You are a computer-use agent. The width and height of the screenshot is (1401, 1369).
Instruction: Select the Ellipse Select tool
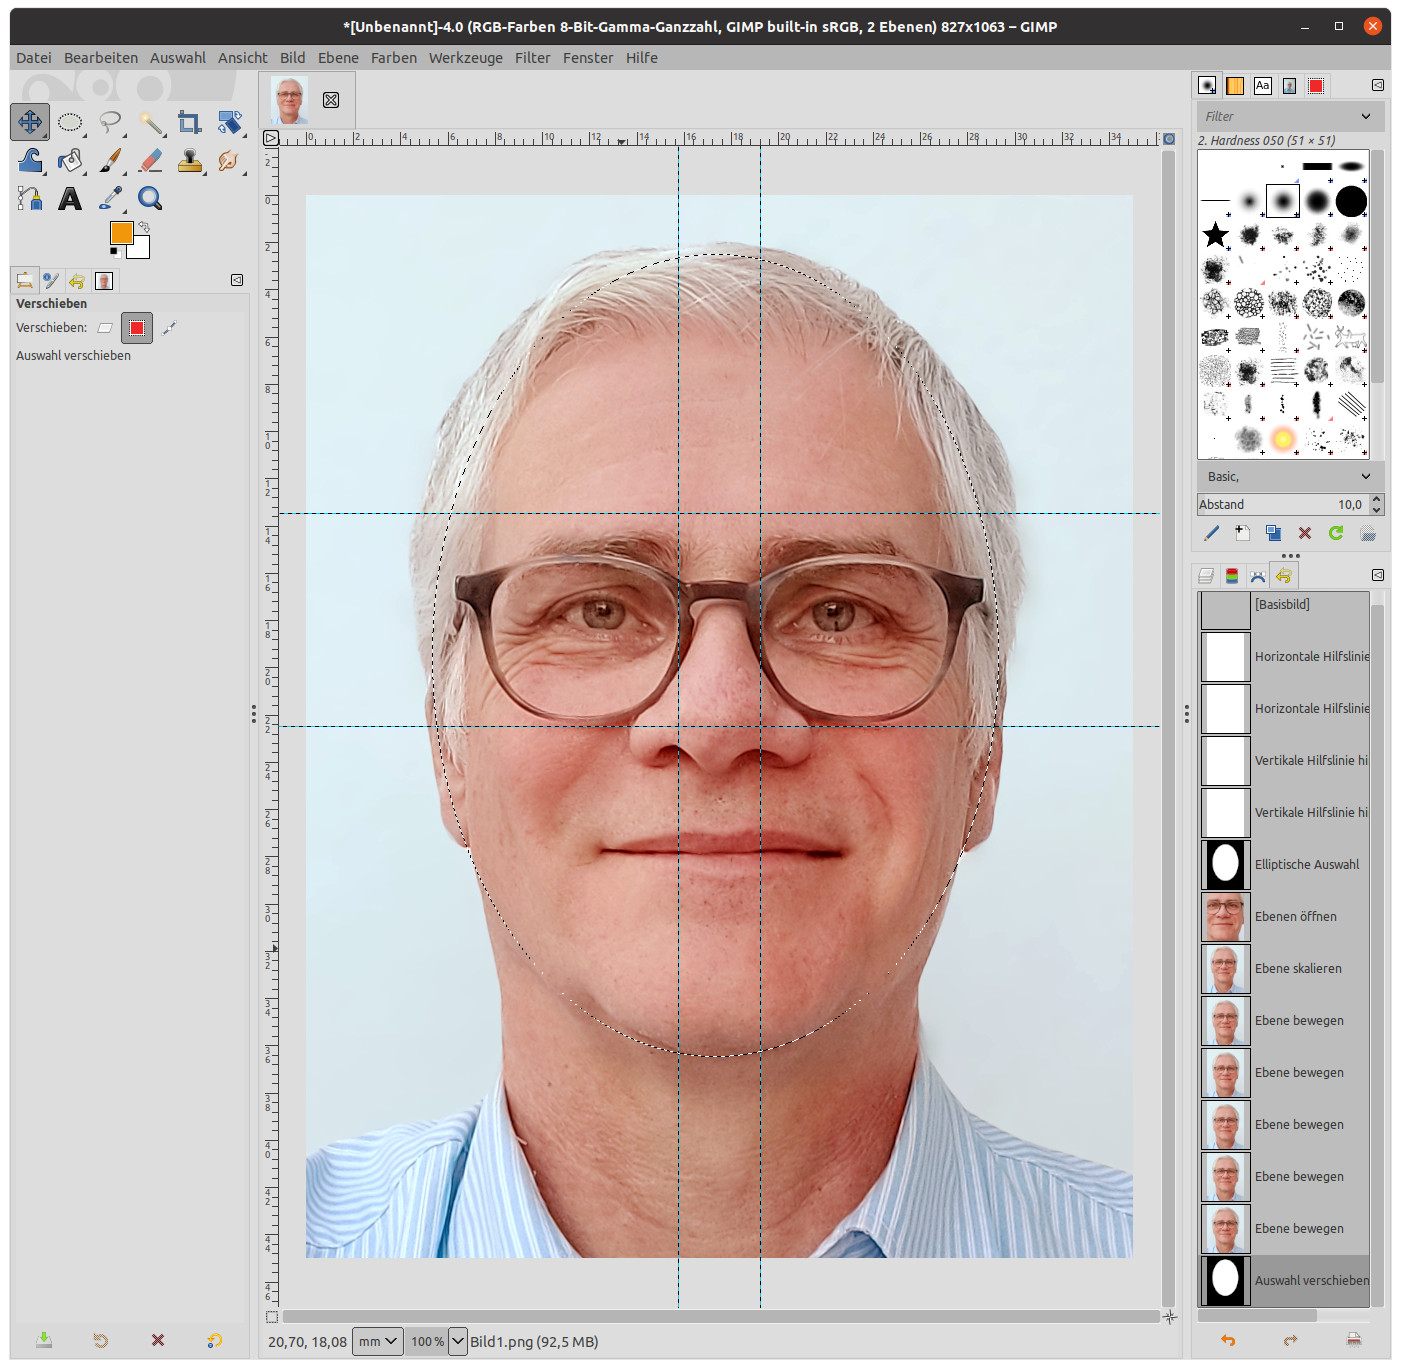point(70,122)
